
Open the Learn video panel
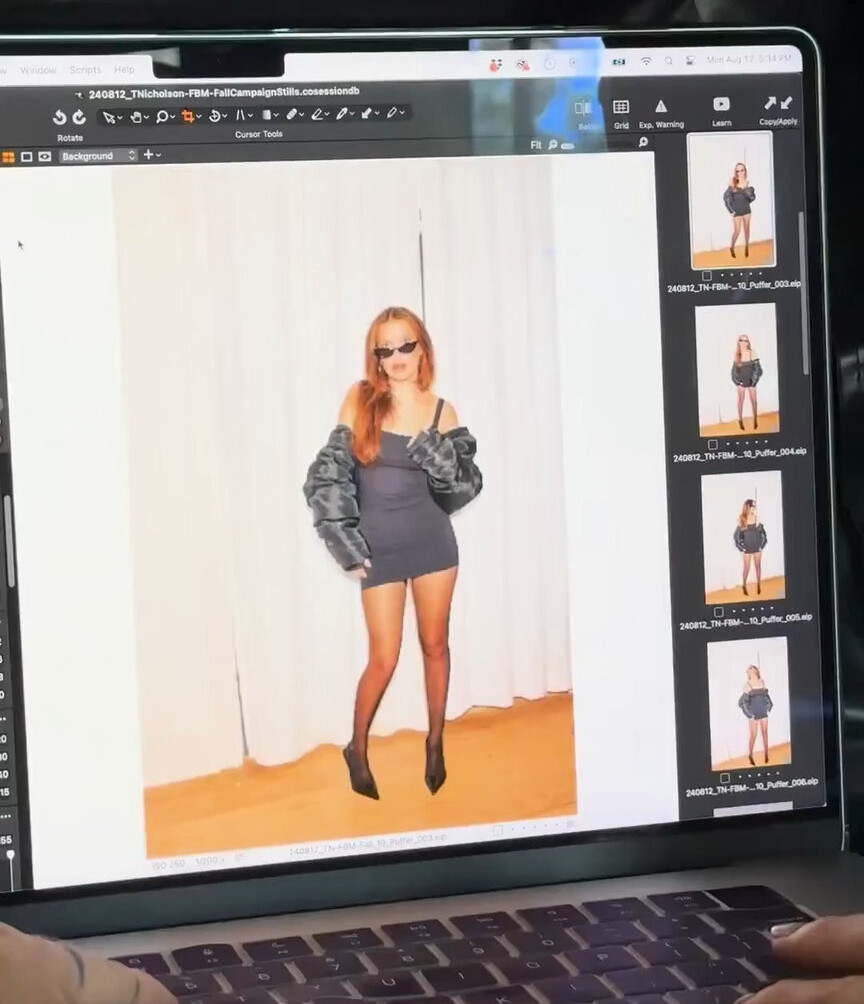pyautogui.click(x=721, y=104)
